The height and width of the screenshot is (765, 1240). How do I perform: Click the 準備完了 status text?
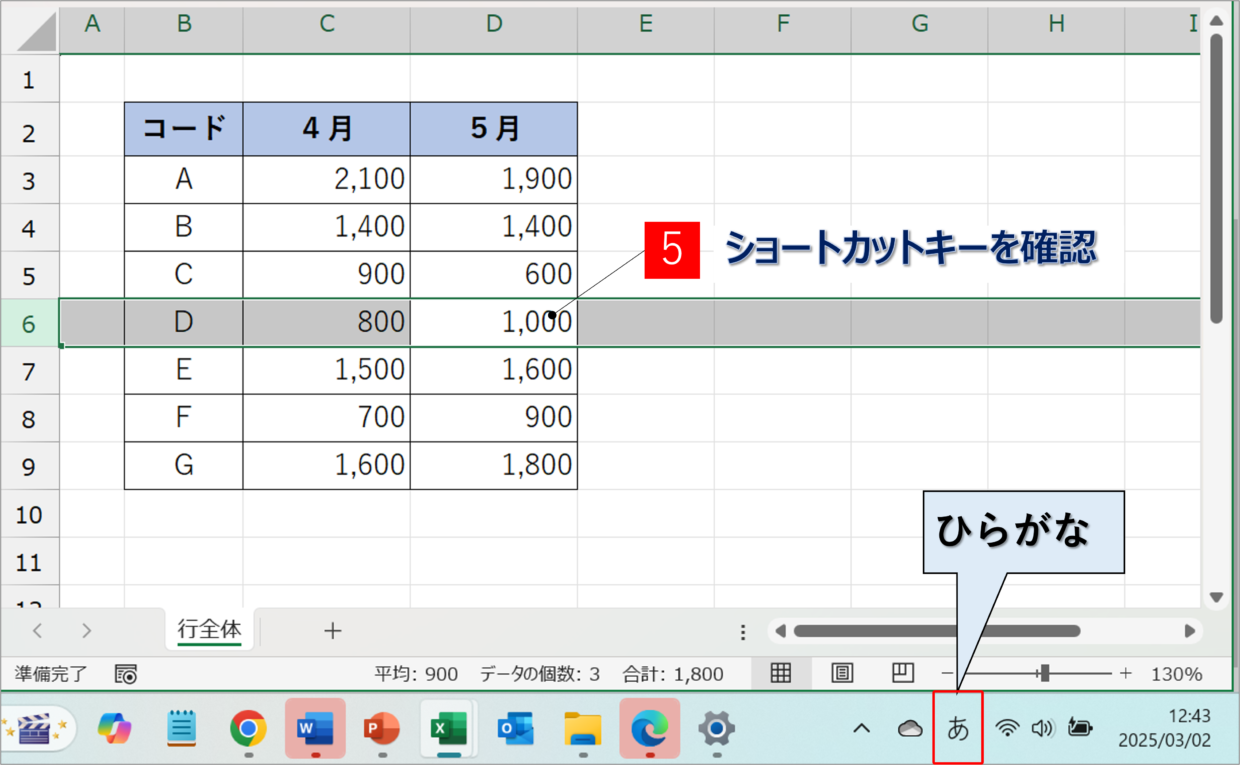click(52, 674)
